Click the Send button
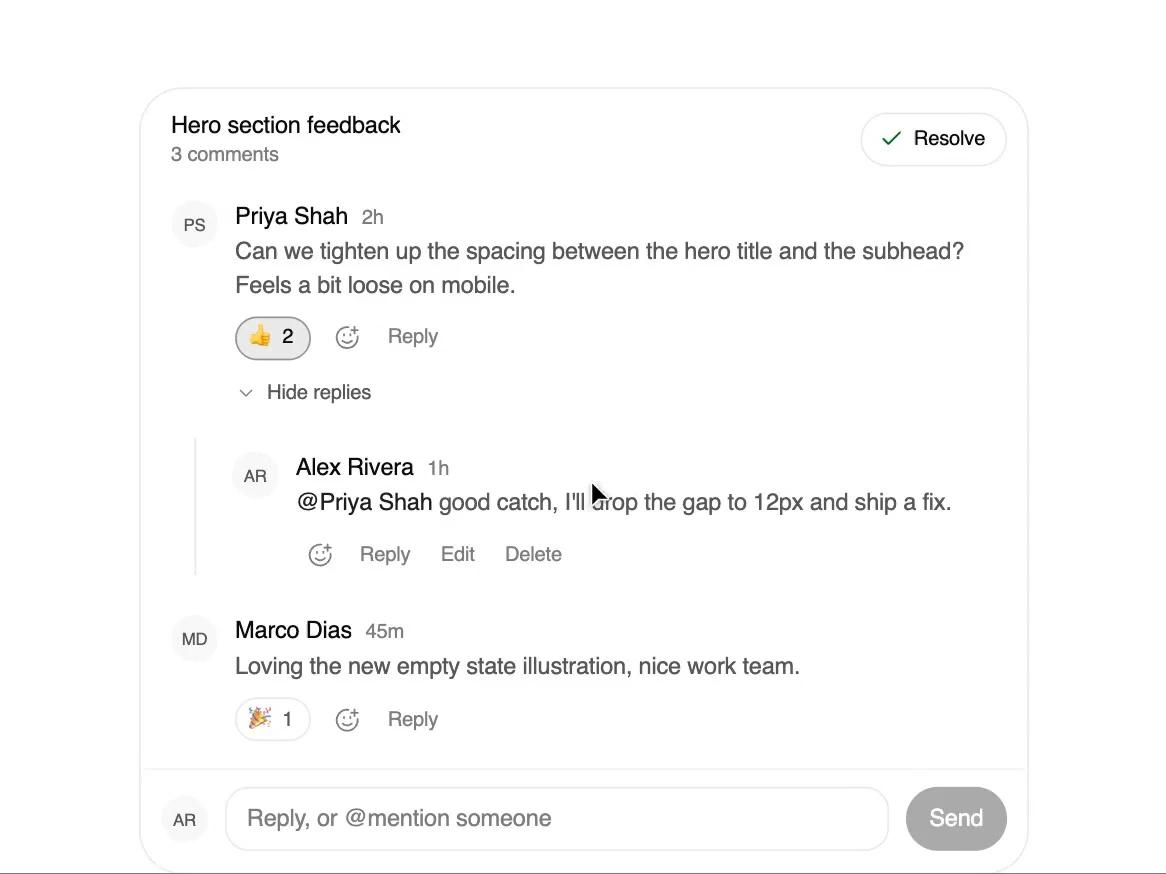Viewport: 1166px width, 874px height. coord(956,818)
